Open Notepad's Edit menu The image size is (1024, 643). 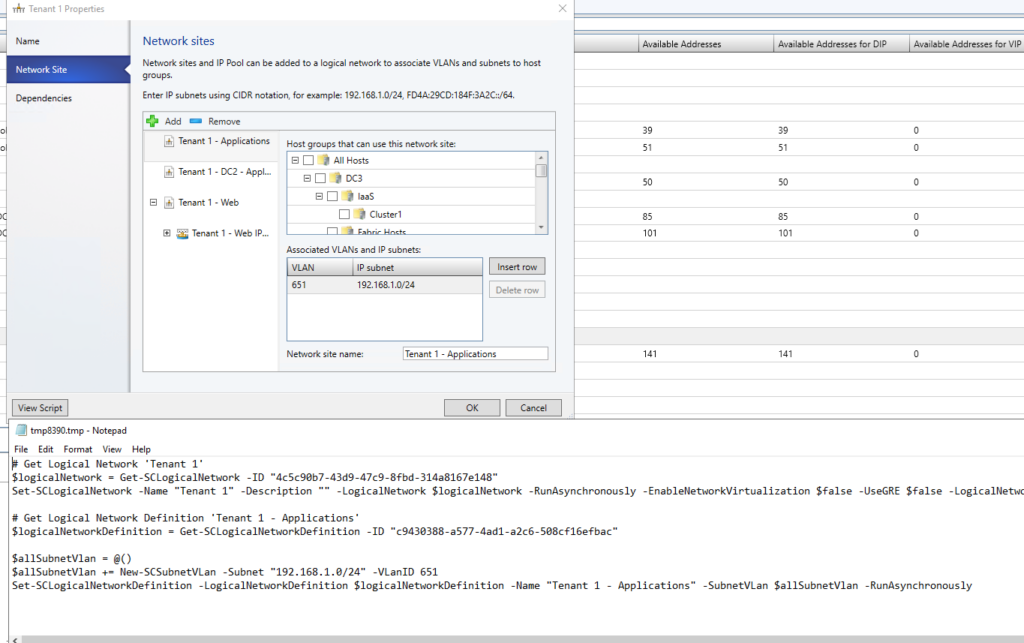tap(46, 449)
